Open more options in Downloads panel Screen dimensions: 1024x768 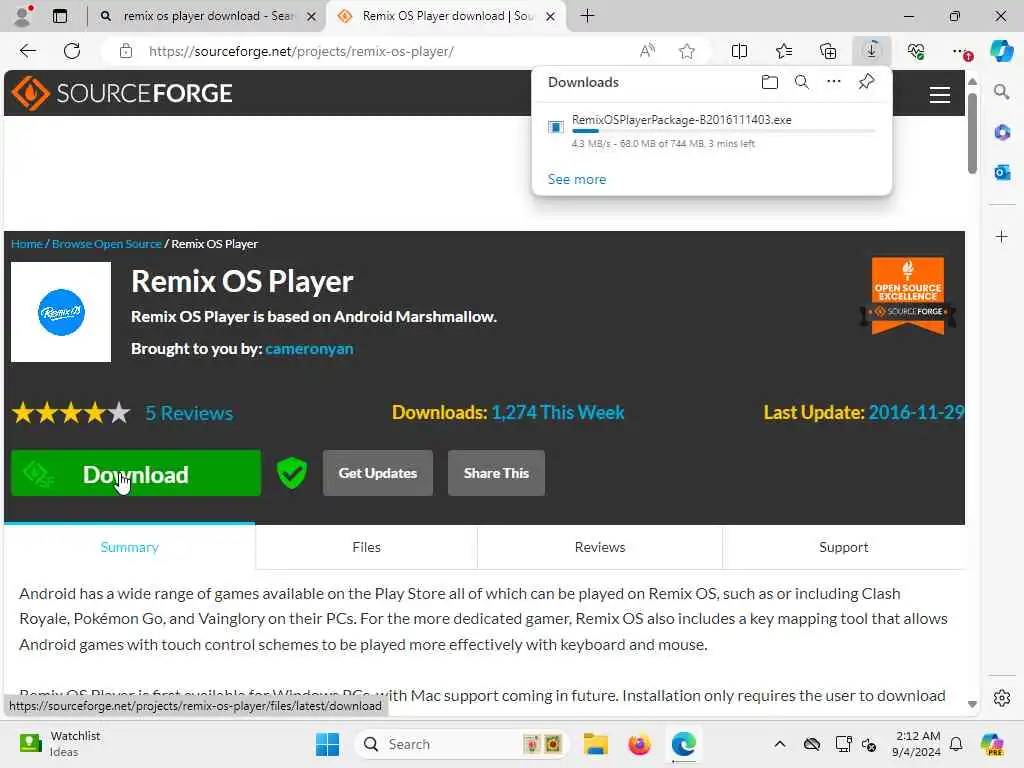pos(834,82)
